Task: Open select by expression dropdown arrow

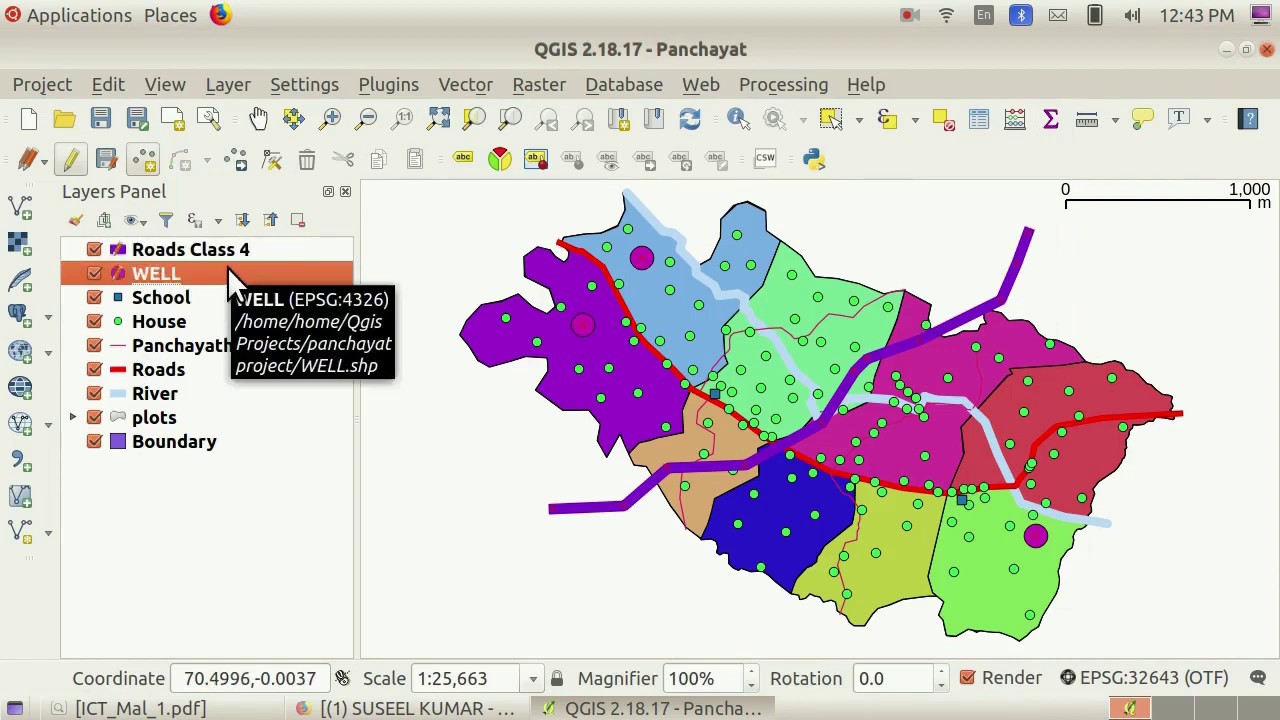Action: 915,120
